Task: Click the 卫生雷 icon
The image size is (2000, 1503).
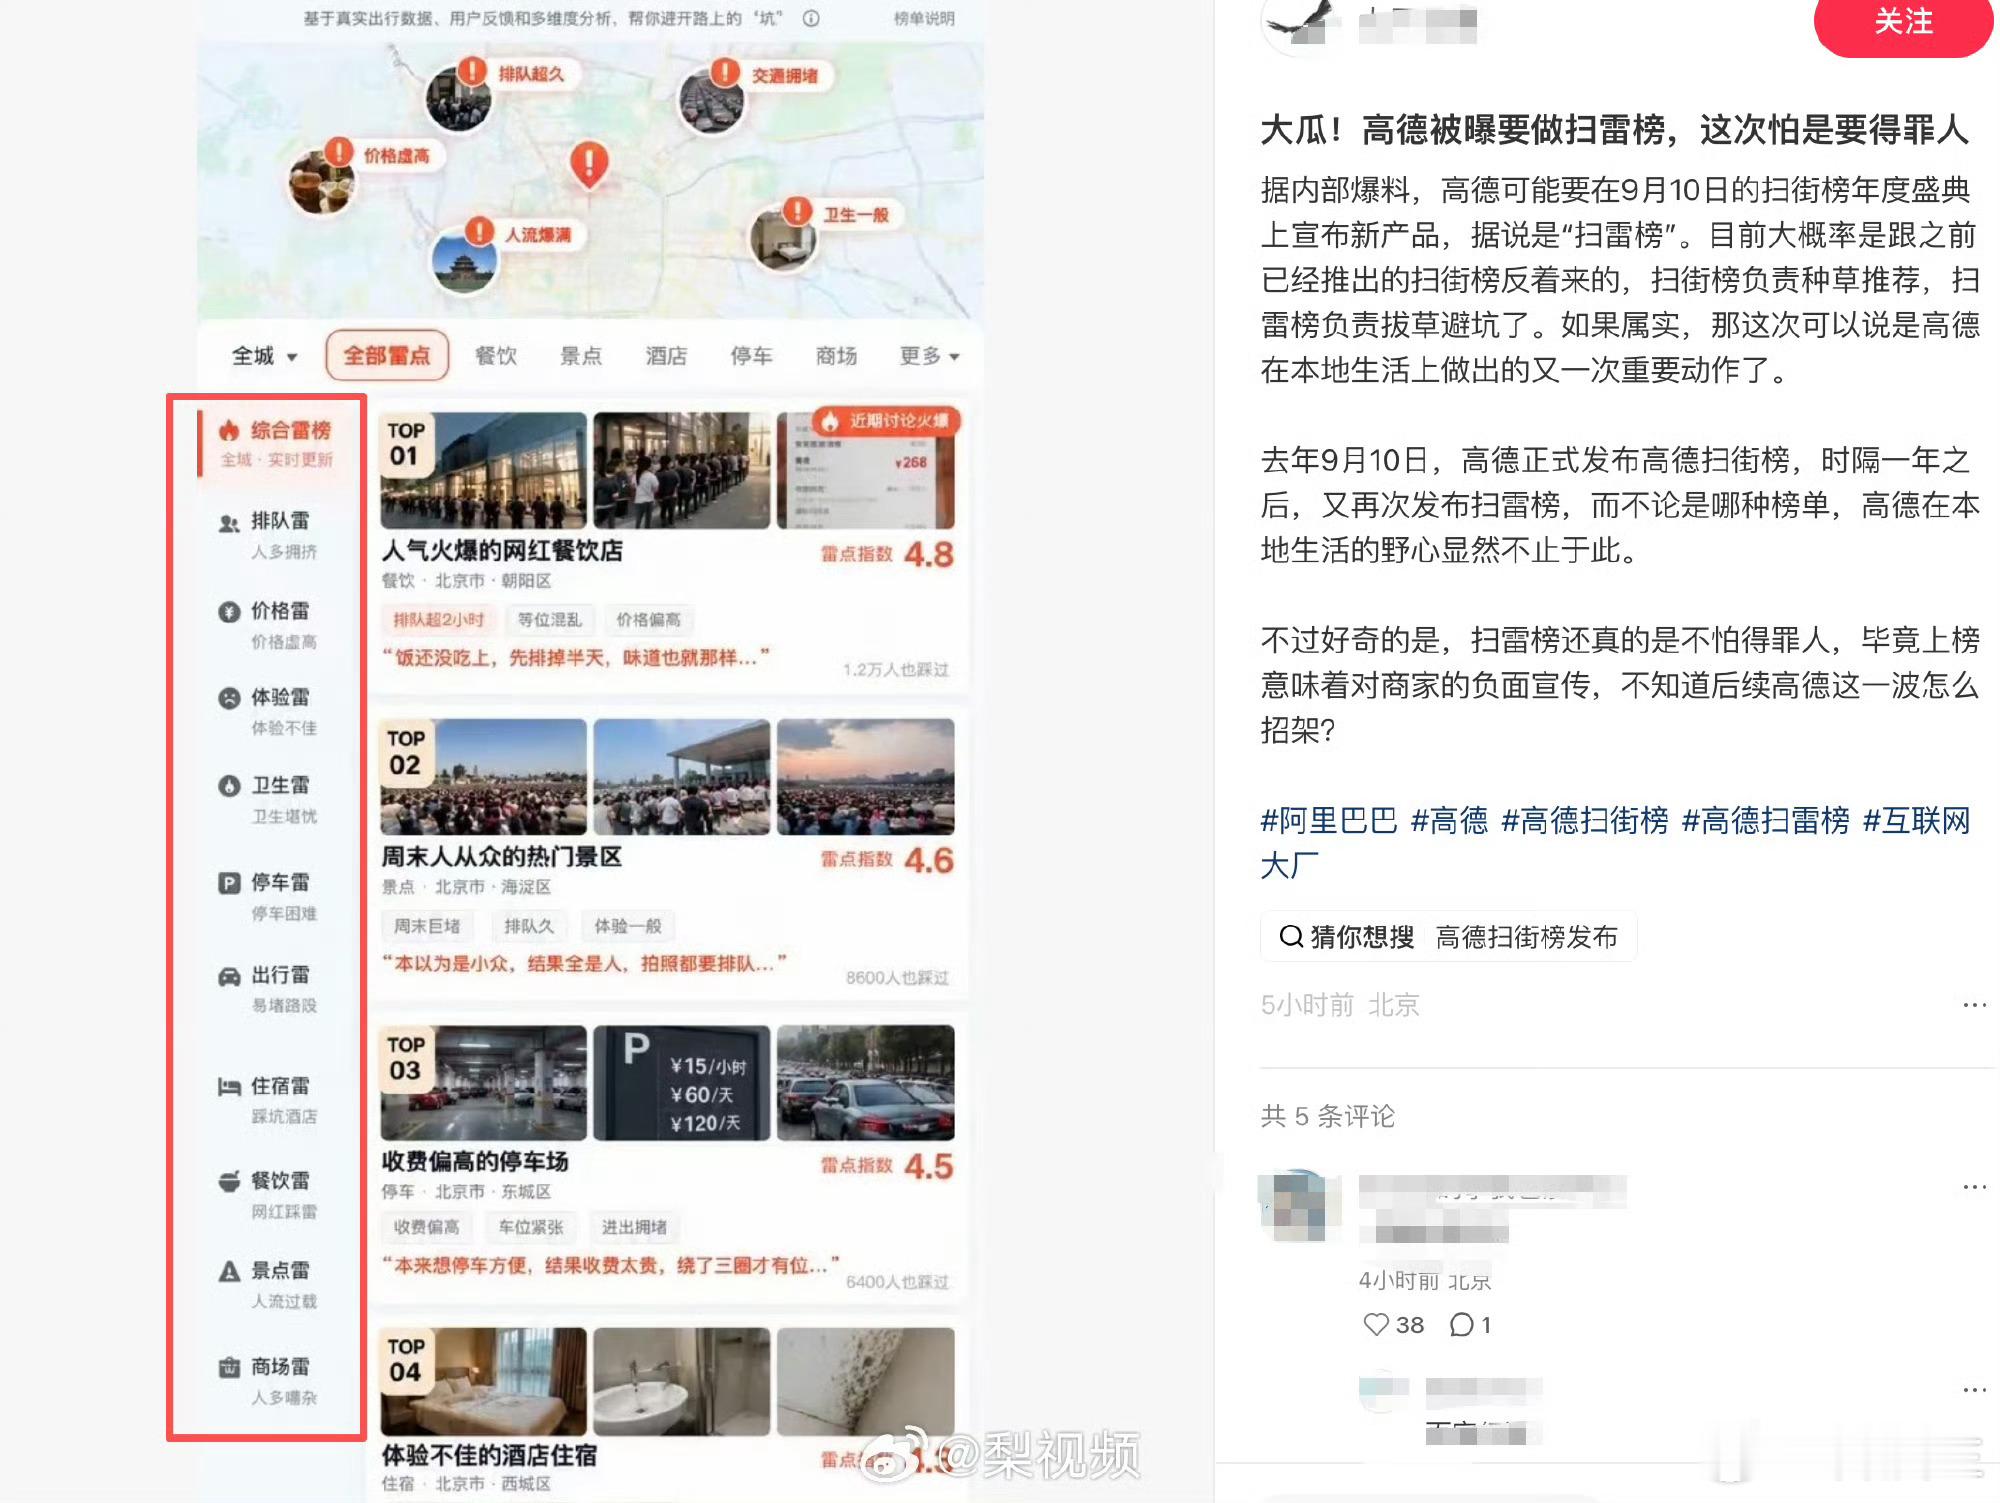Action: [229, 786]
